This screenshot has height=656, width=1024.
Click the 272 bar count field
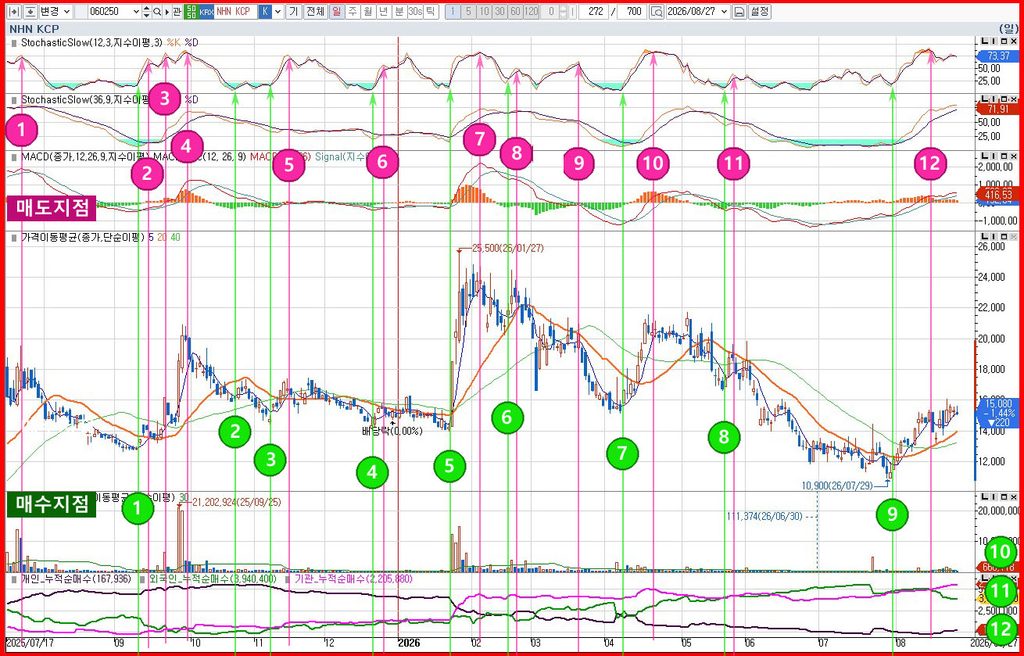tap(594, 12)
